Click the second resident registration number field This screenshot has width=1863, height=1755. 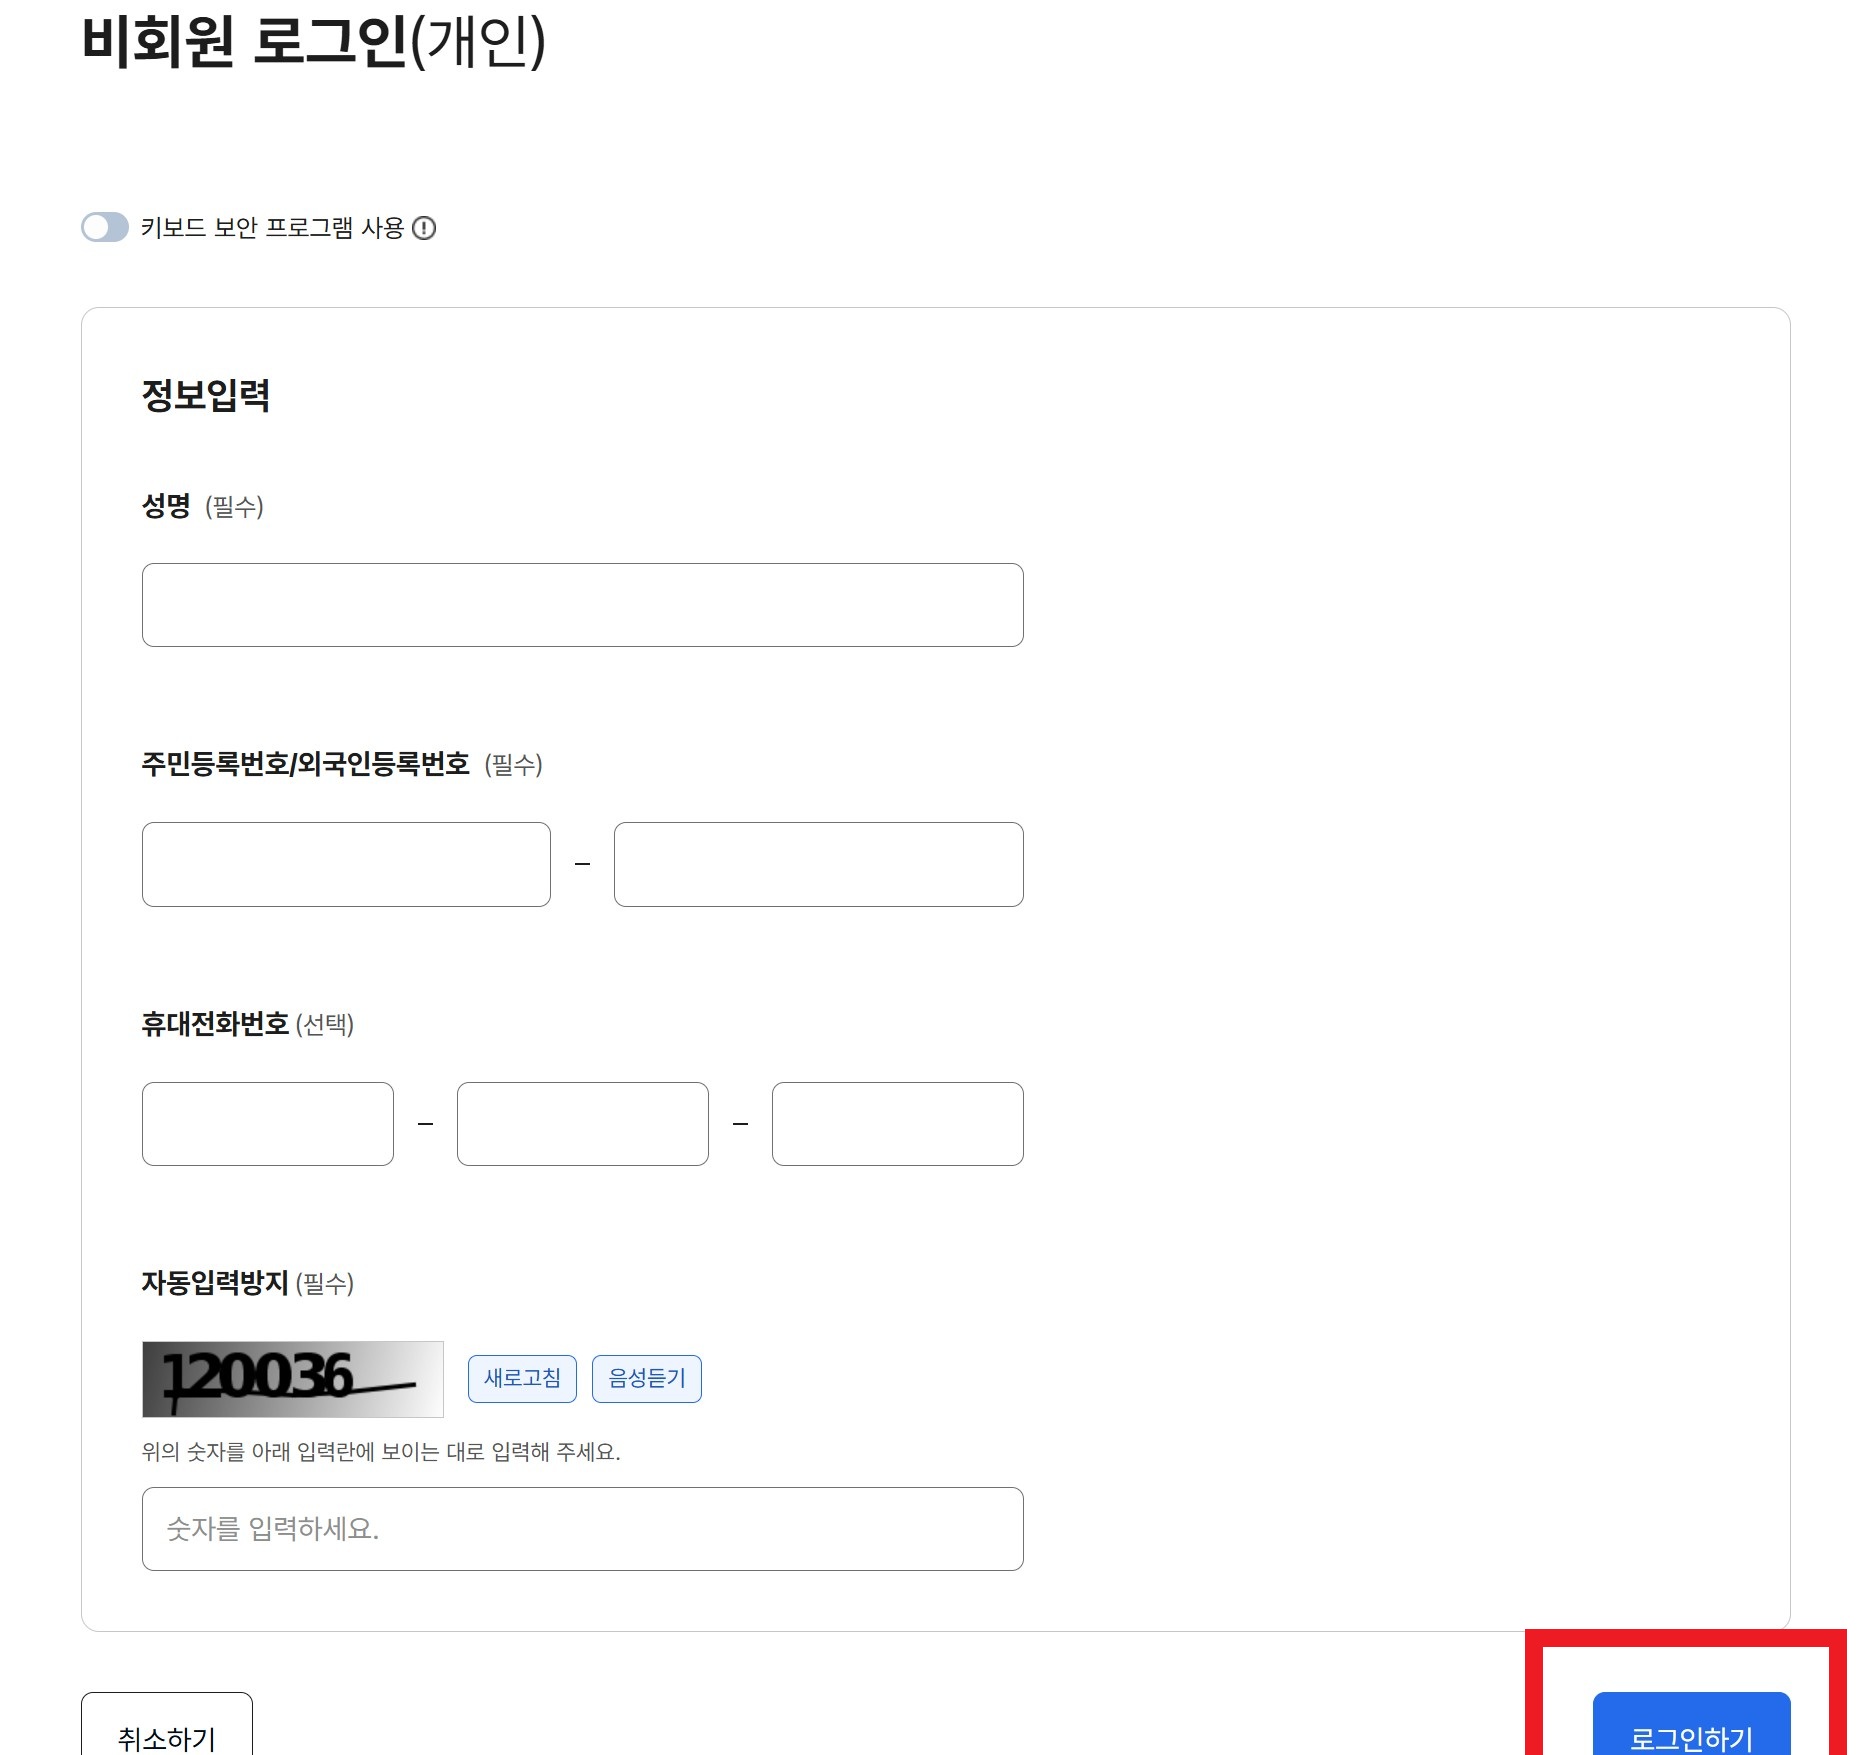pyautogui.click(x=818, y=864)
